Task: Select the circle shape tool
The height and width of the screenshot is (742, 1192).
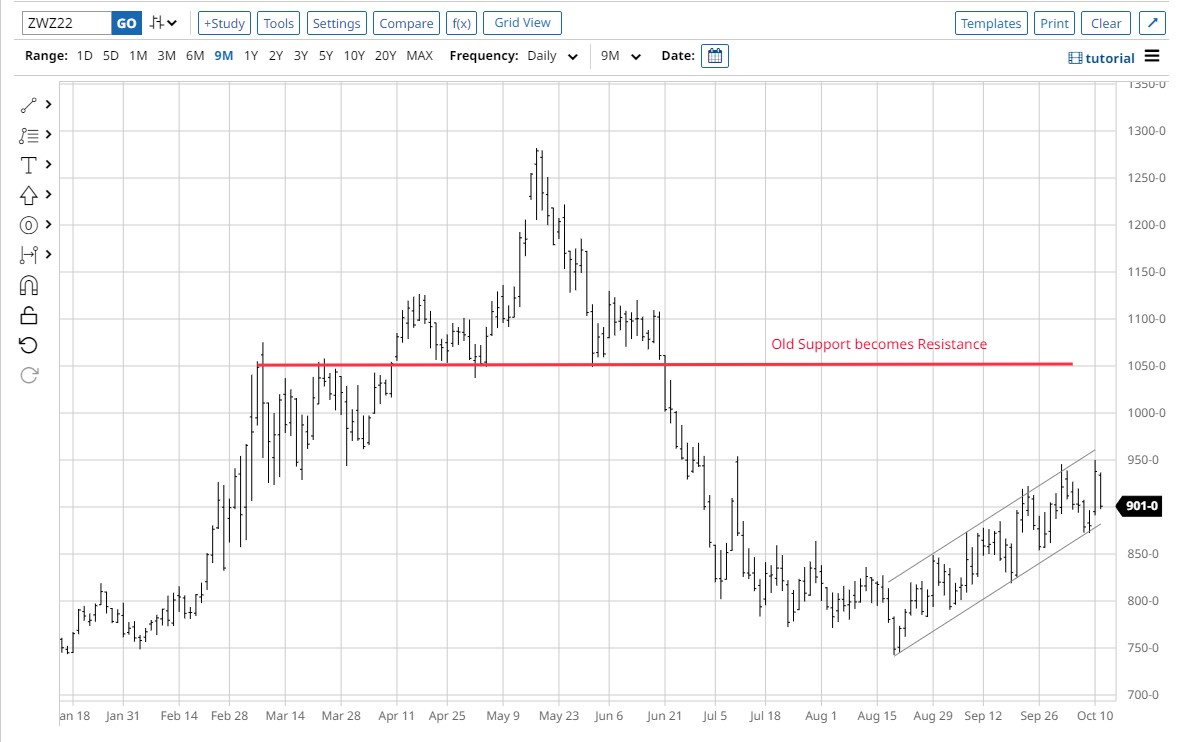Action: (28, 225)
